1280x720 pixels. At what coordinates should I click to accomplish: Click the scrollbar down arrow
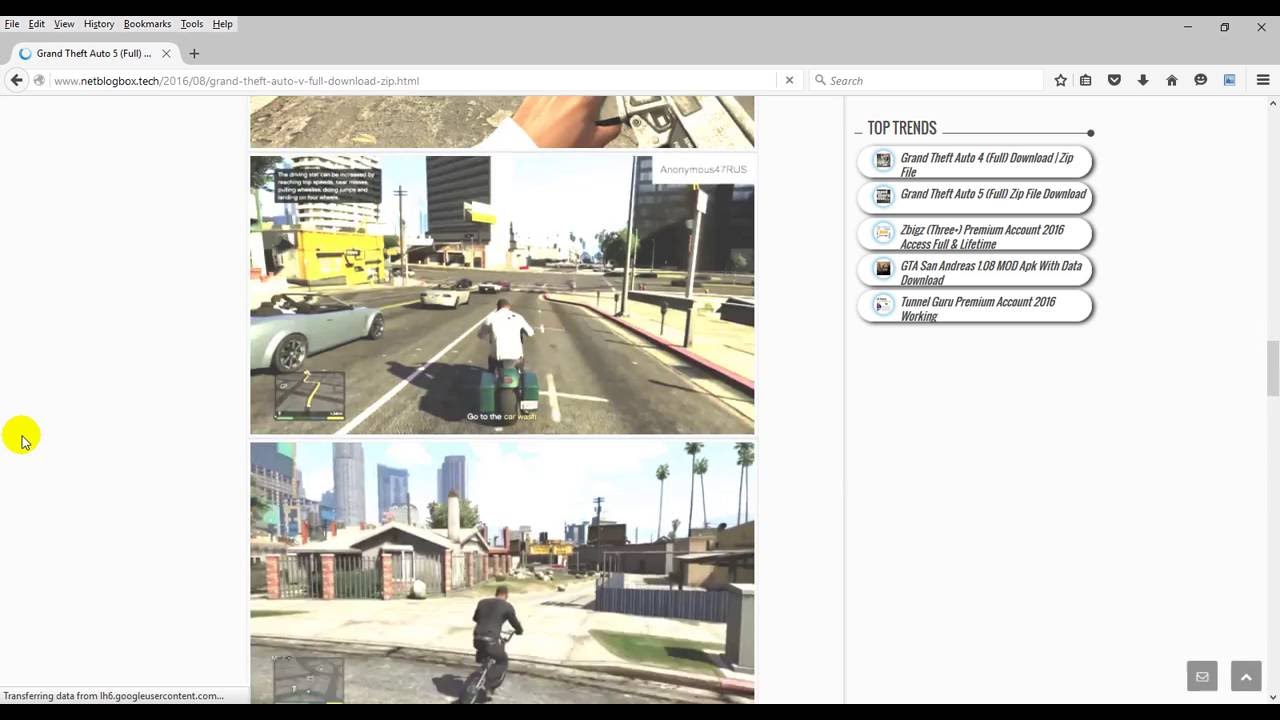pyautogui.click(x=1273, y=696)
